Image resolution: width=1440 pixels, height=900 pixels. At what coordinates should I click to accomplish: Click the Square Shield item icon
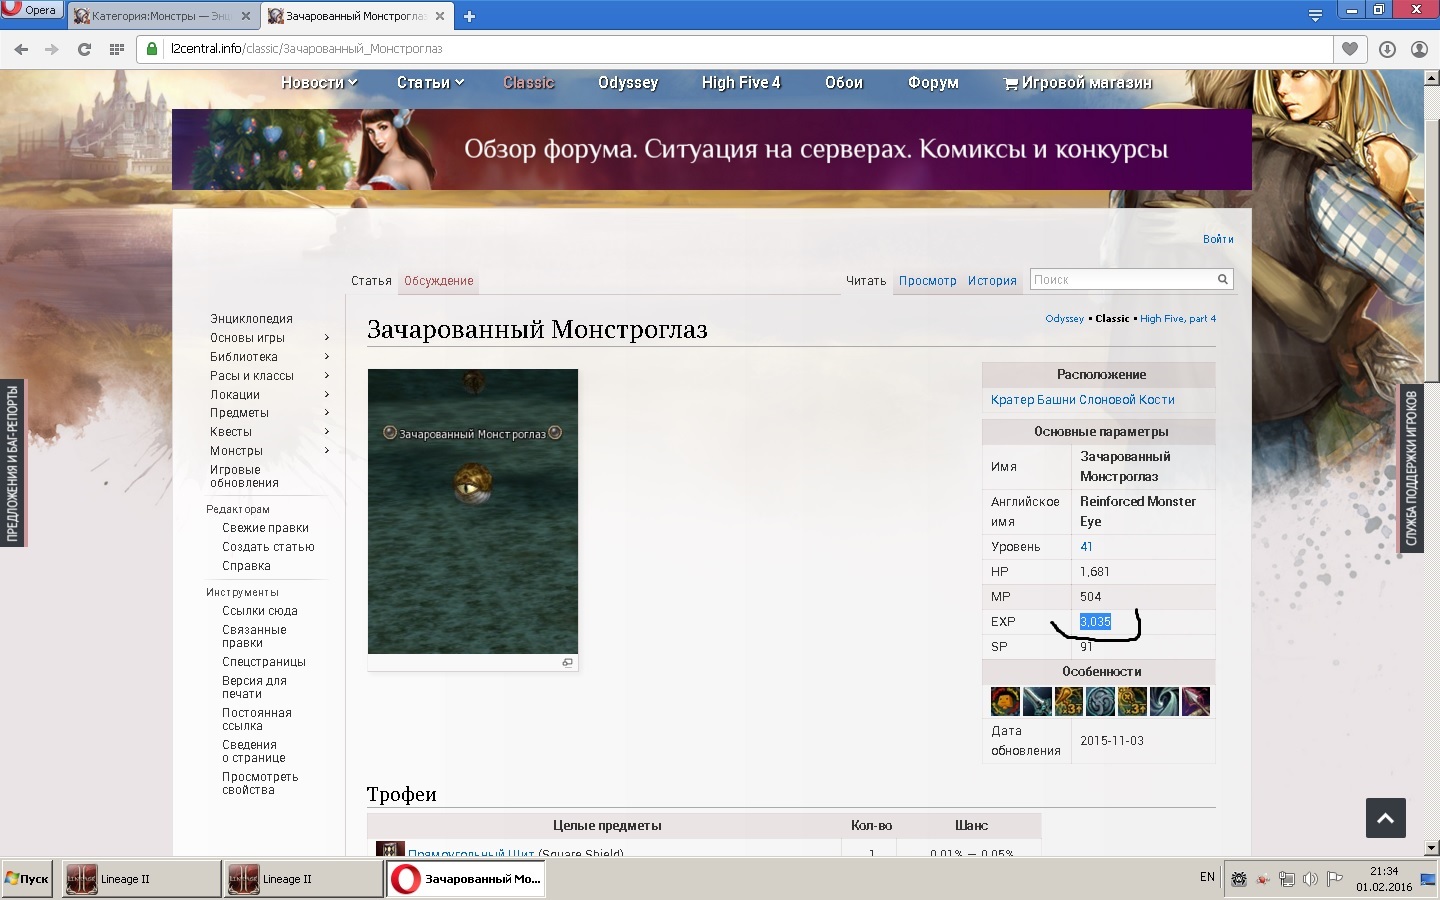pyautogui.click(x=390, y=848)
